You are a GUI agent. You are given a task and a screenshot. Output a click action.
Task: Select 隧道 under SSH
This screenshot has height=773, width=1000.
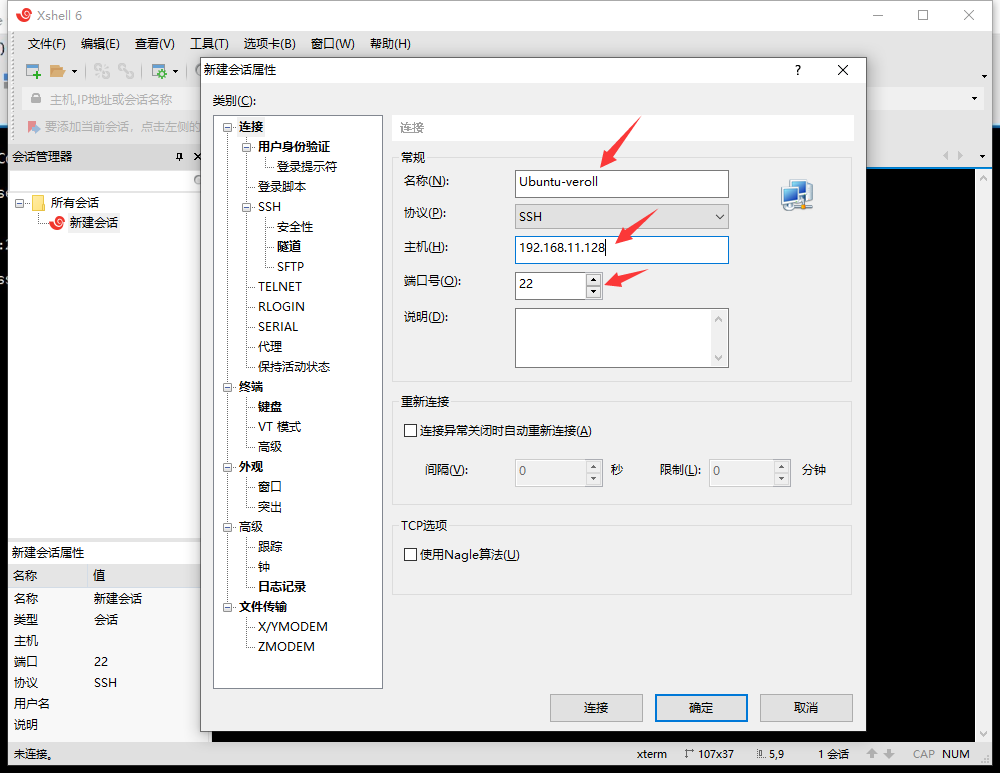(289, 246)
